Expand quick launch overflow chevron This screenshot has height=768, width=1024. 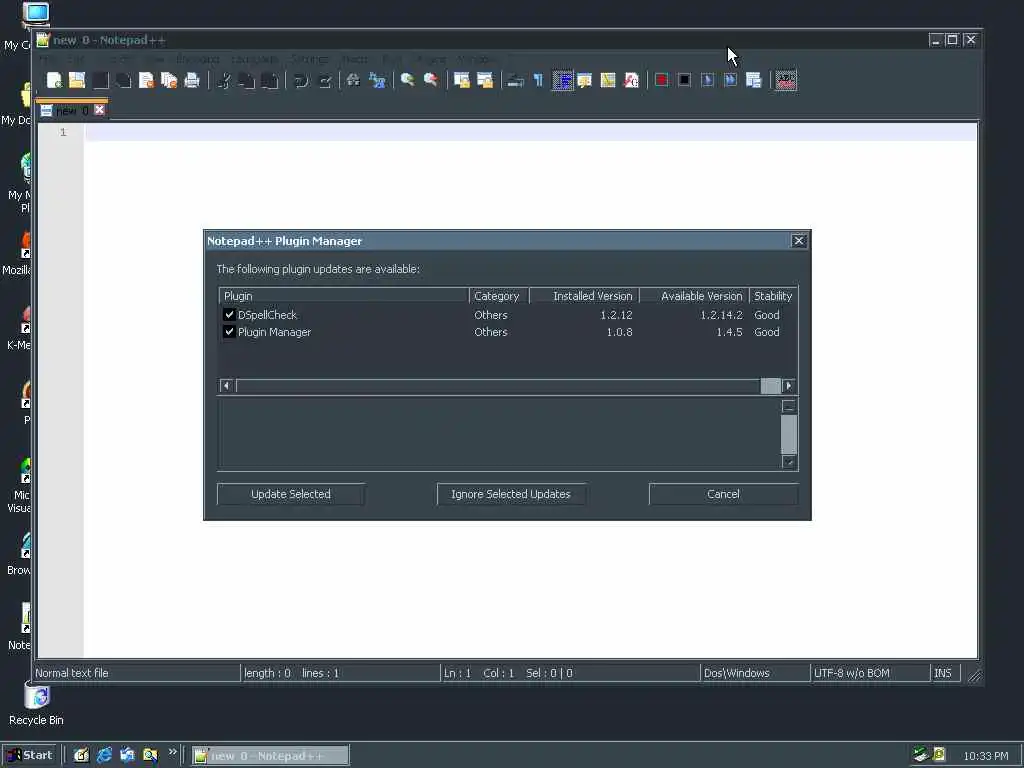172,752
